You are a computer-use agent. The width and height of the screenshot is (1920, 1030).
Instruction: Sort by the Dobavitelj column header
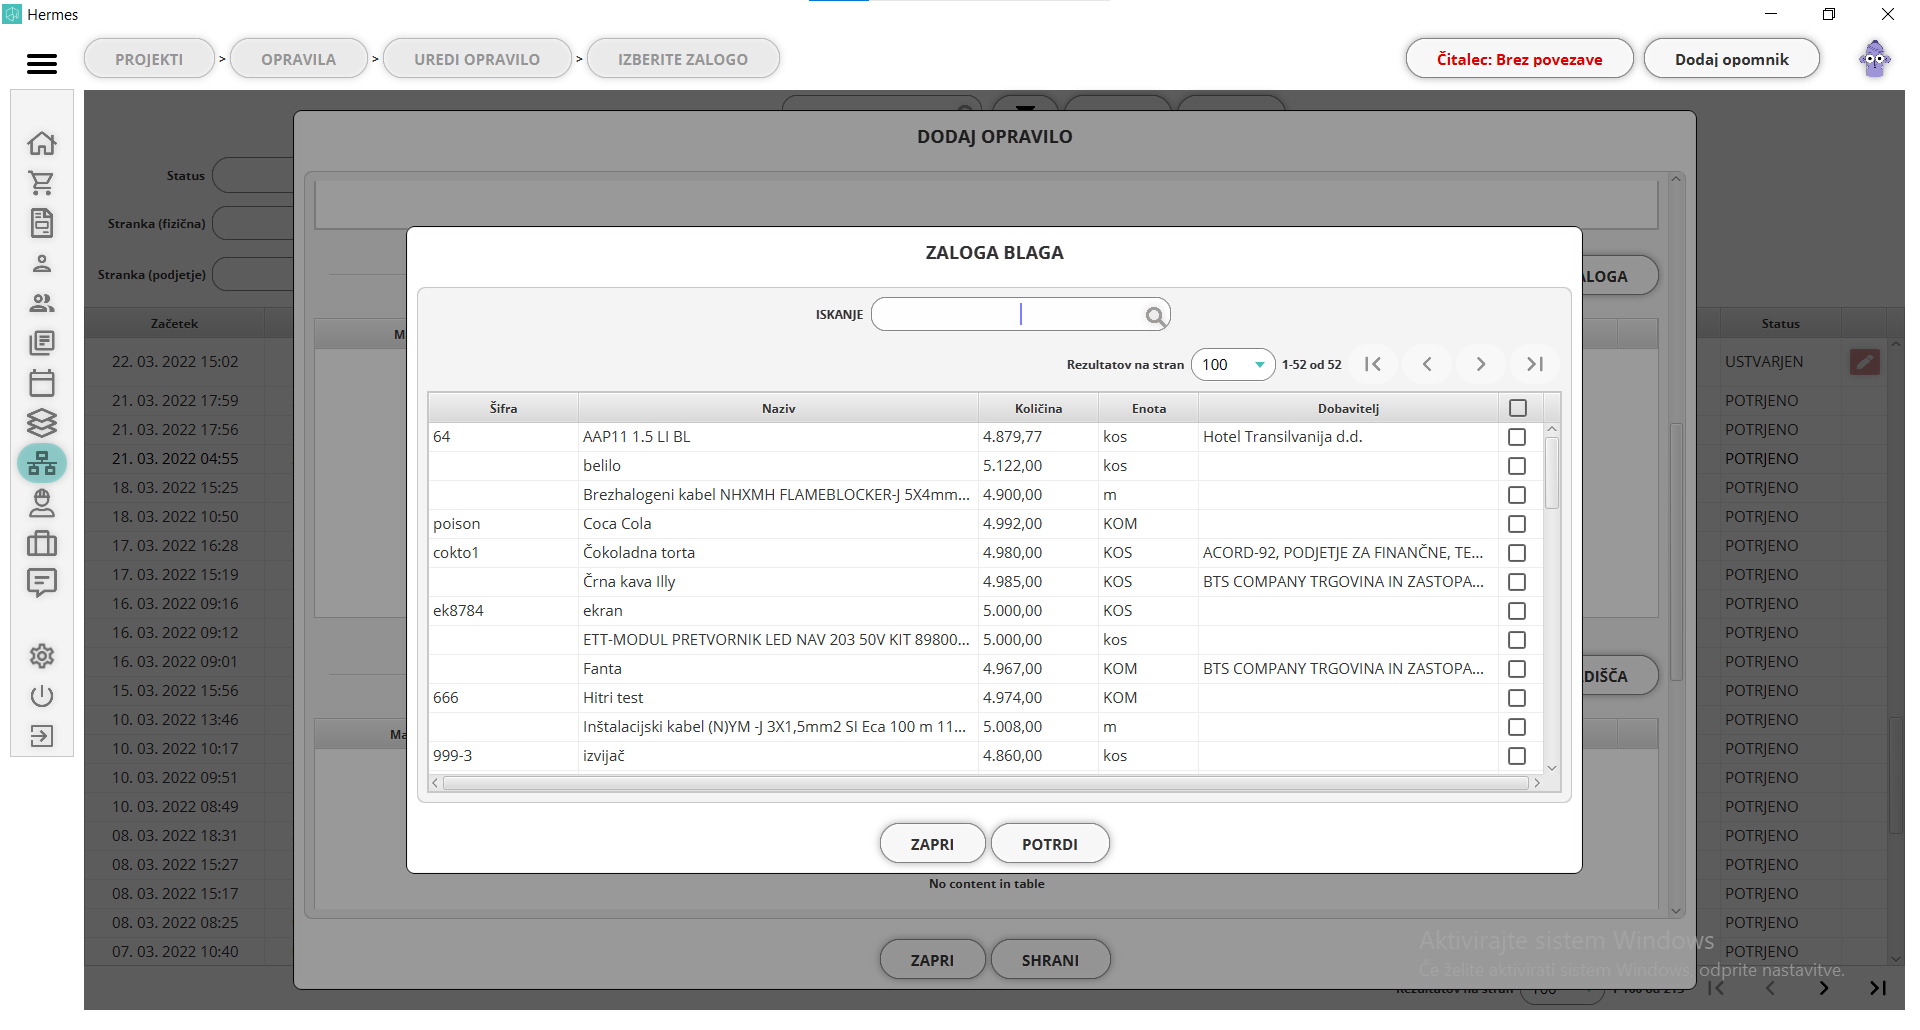tap(1348, 408)
